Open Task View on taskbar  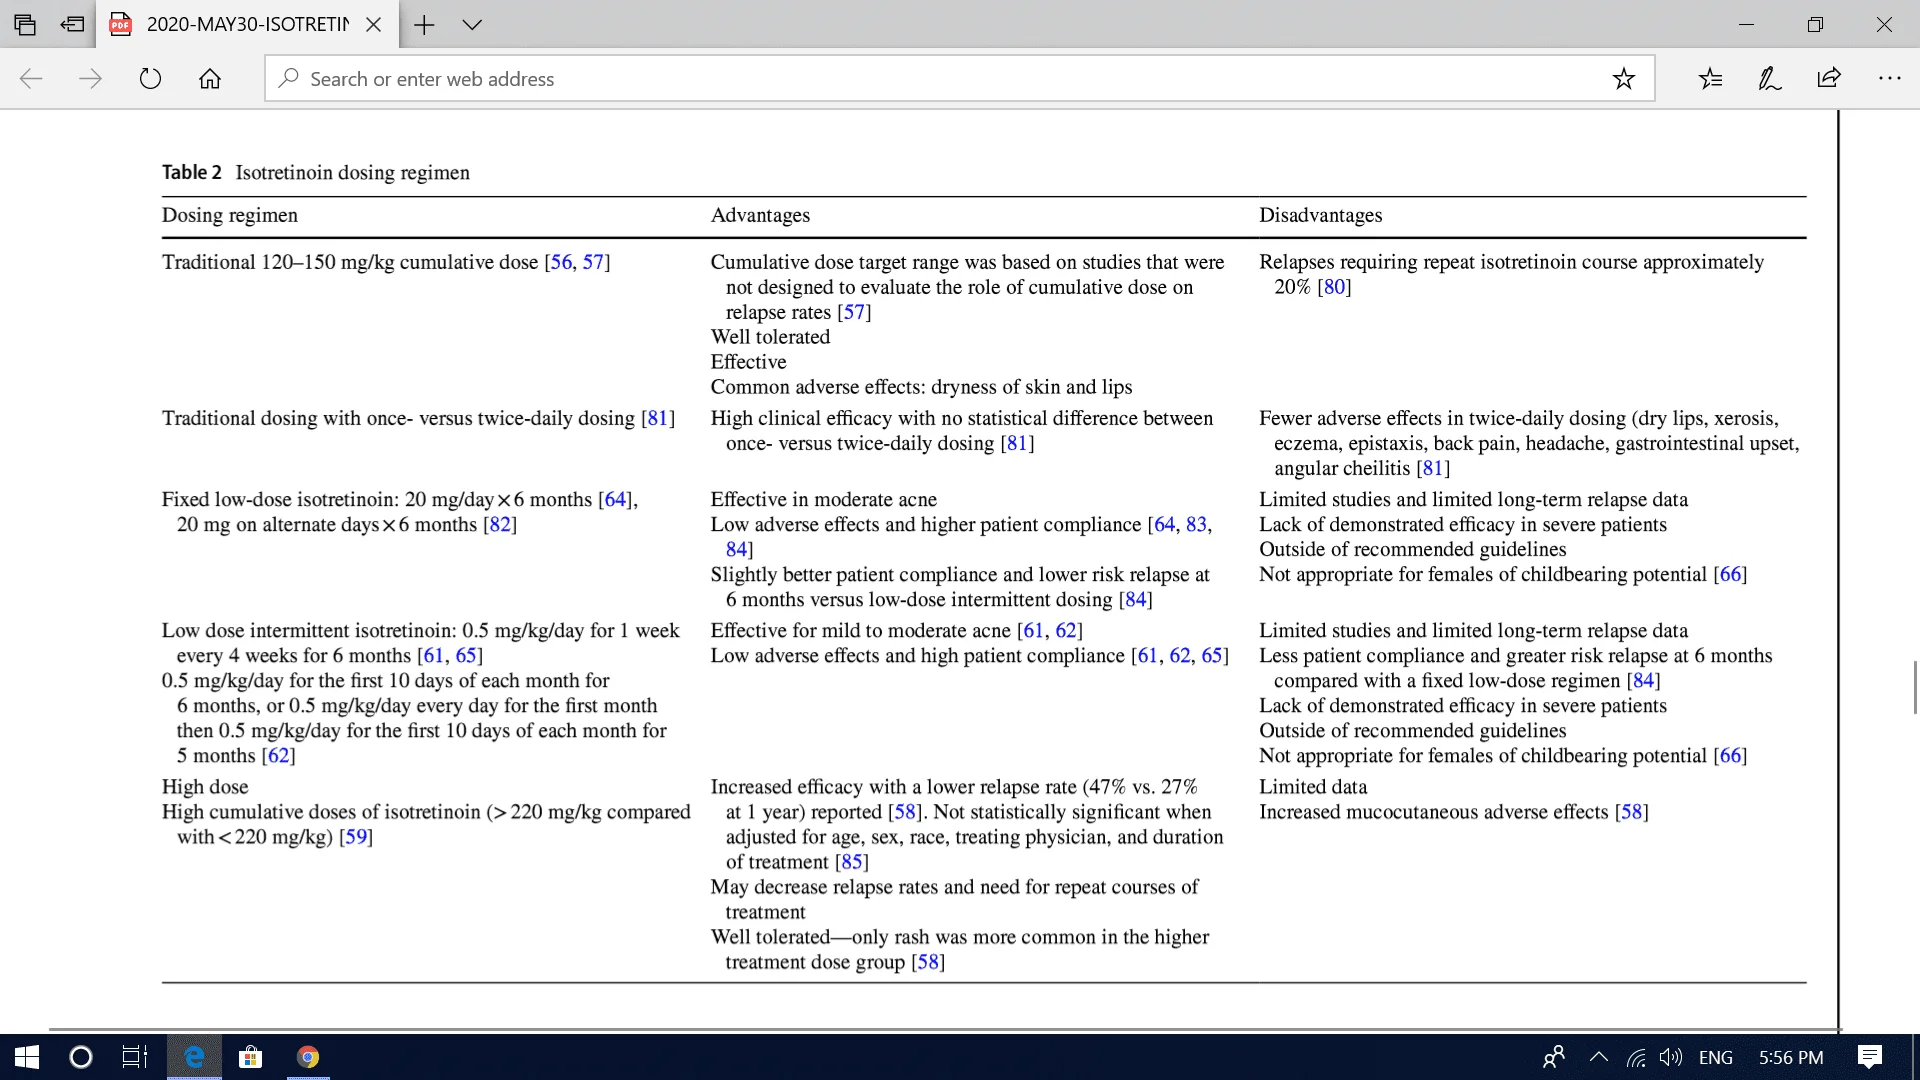click(x=135, y=1057)
